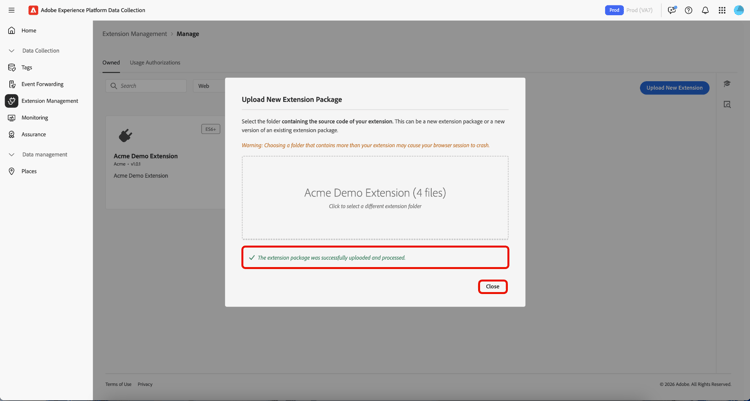
Task: Open the Web platform dropdown
Action: click(x=210, y=86)
